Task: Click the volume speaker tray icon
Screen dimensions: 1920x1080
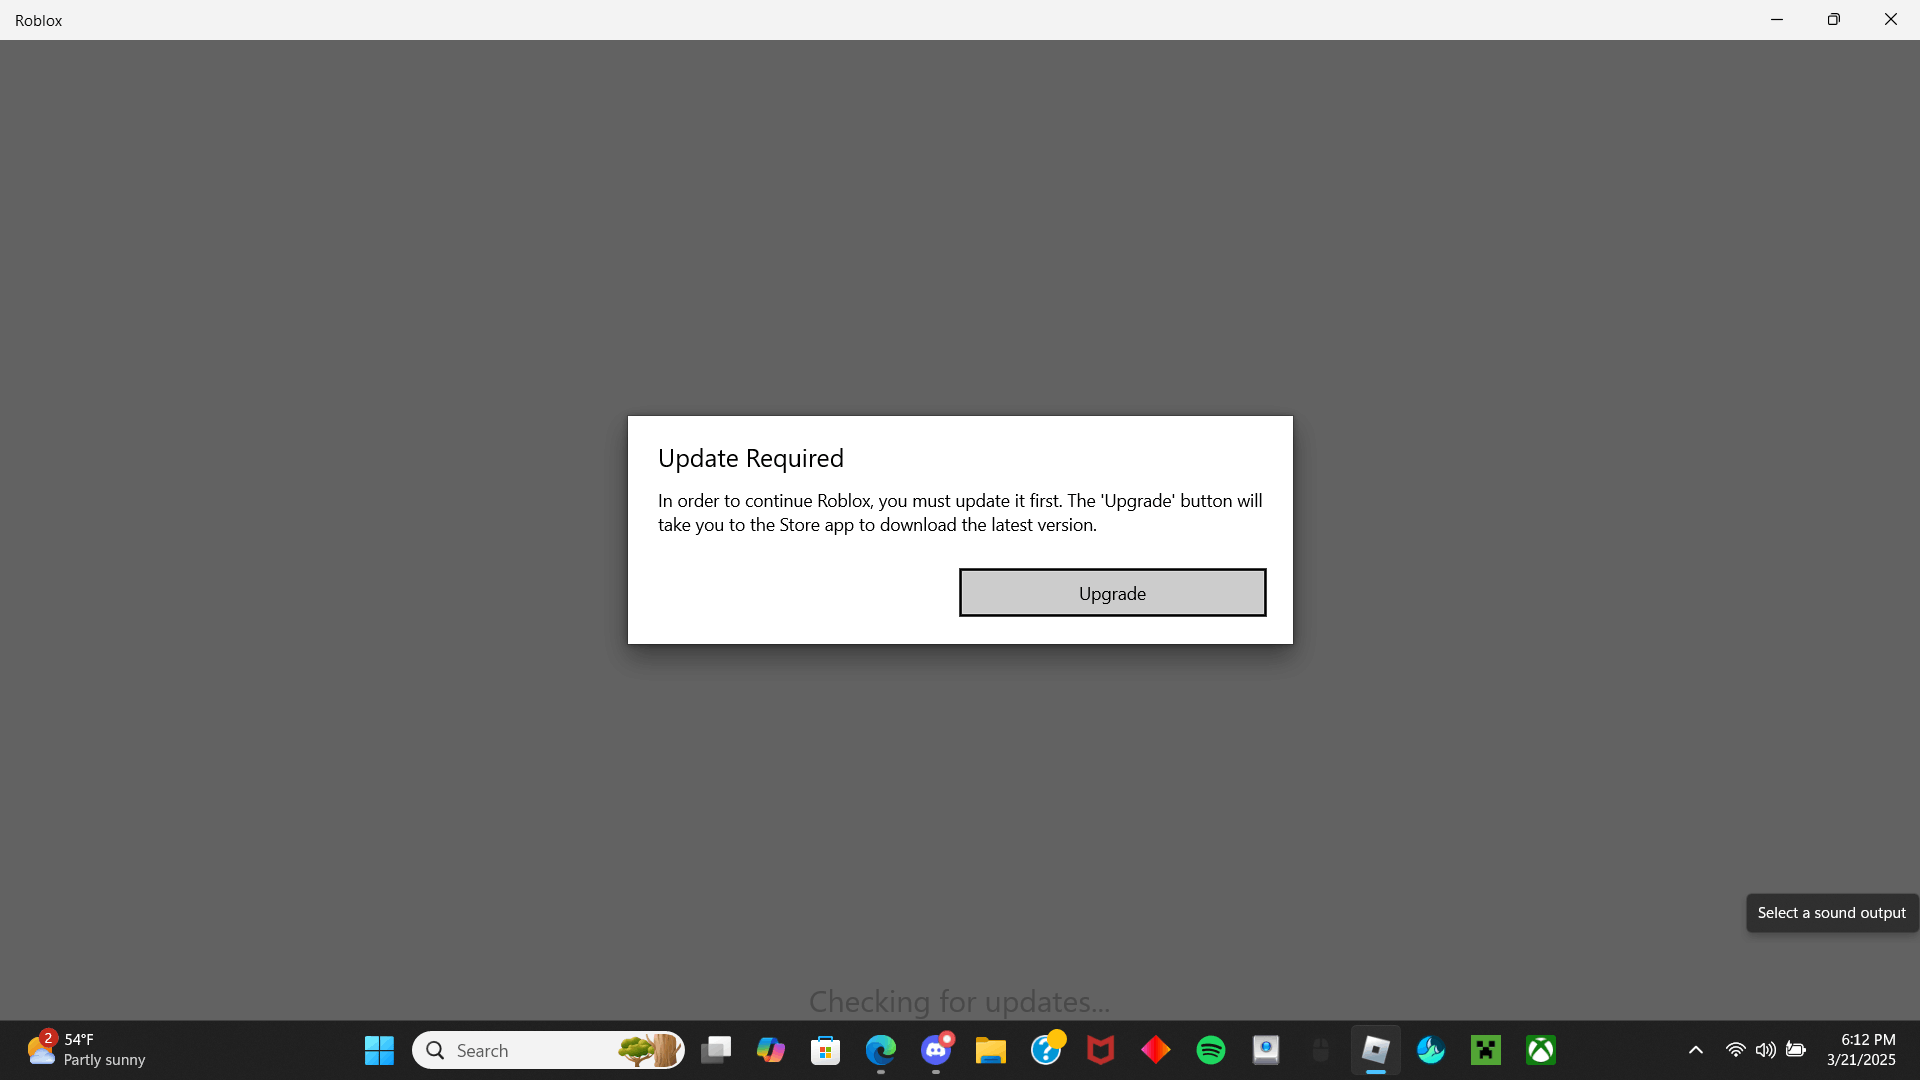Action: (1766, 1050)
